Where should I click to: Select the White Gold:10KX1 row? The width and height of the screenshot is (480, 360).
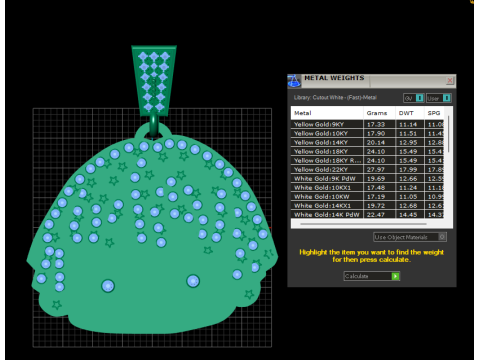[x=368, y=187]
